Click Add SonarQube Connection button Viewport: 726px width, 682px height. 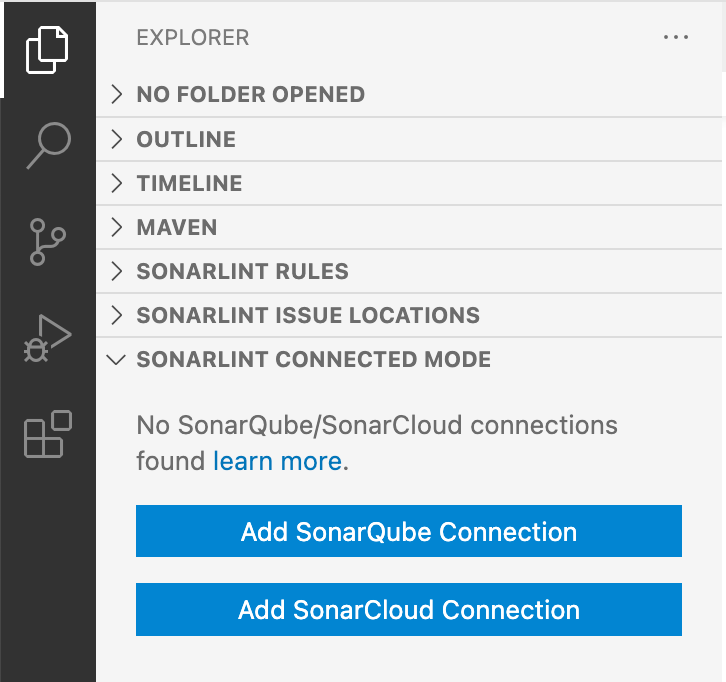(x=409, y=531)
